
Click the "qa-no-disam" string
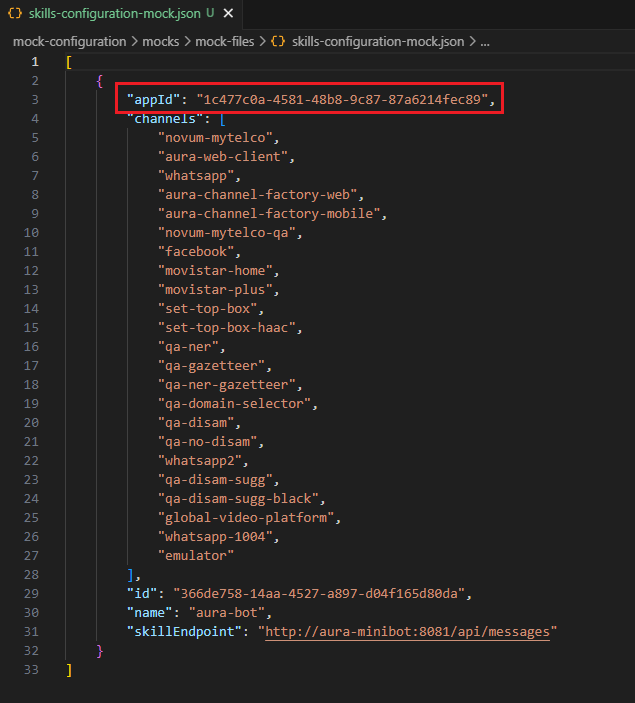(x=208, y=442)
